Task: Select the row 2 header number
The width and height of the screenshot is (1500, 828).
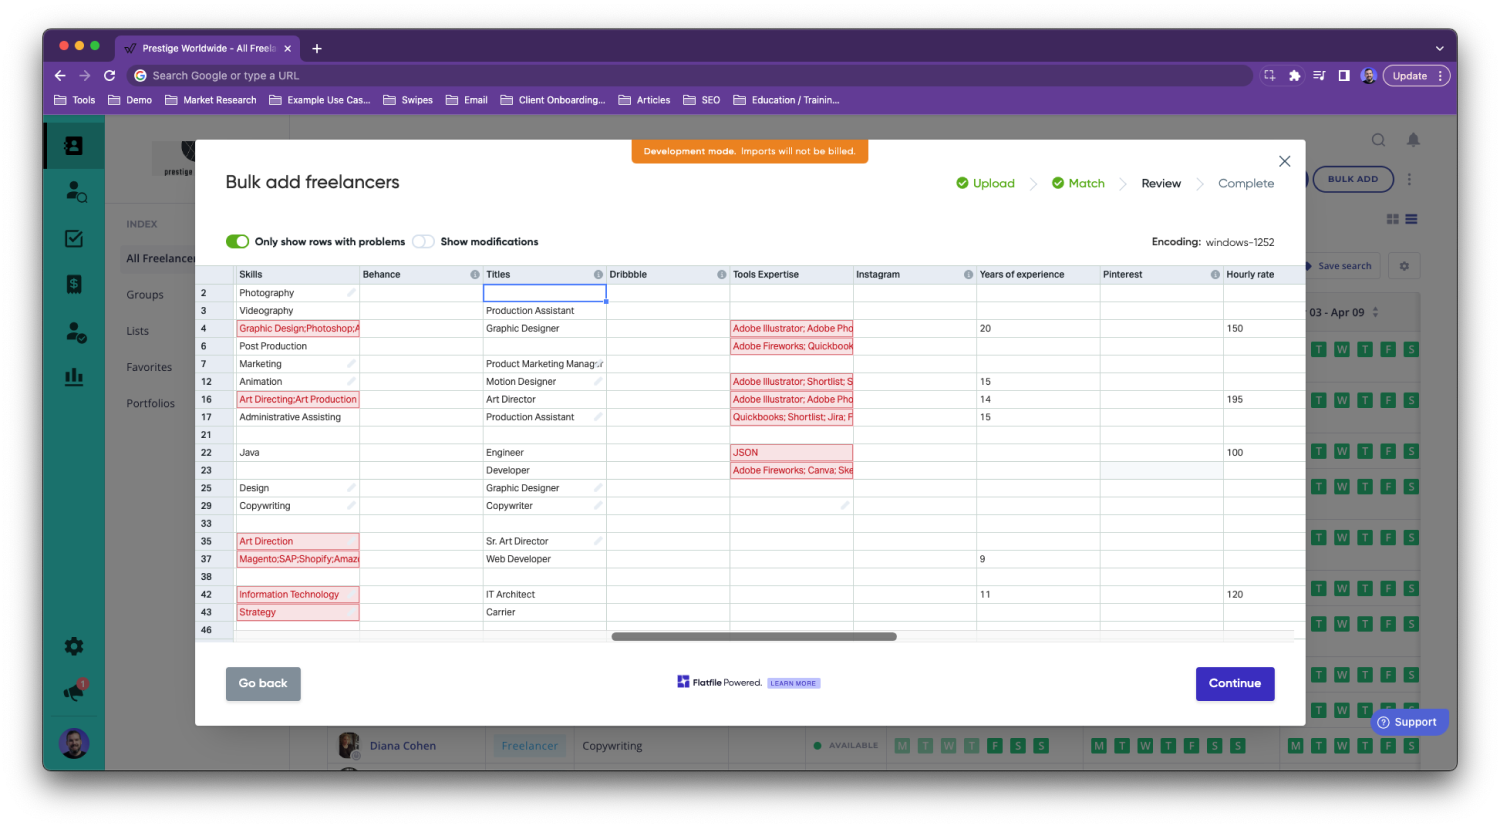Action: (204, 293)
